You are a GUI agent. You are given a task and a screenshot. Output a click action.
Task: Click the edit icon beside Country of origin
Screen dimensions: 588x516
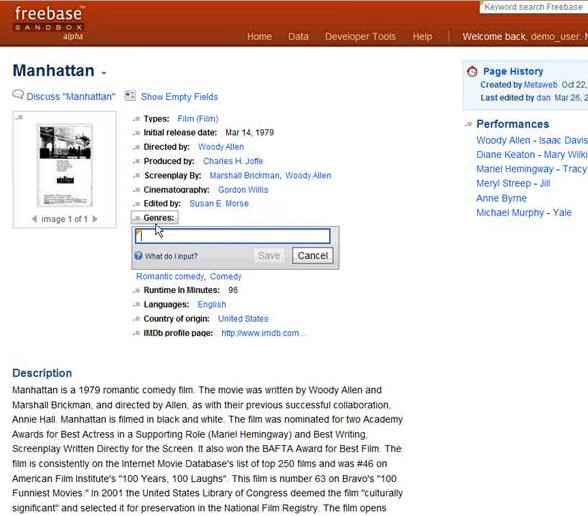(136, 319)
